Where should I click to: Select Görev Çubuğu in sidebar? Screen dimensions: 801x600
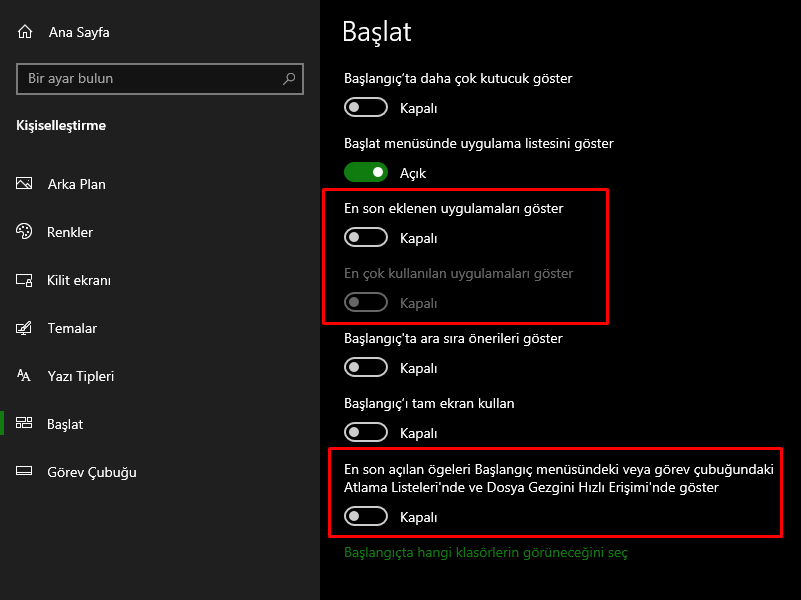click(91, 472)
